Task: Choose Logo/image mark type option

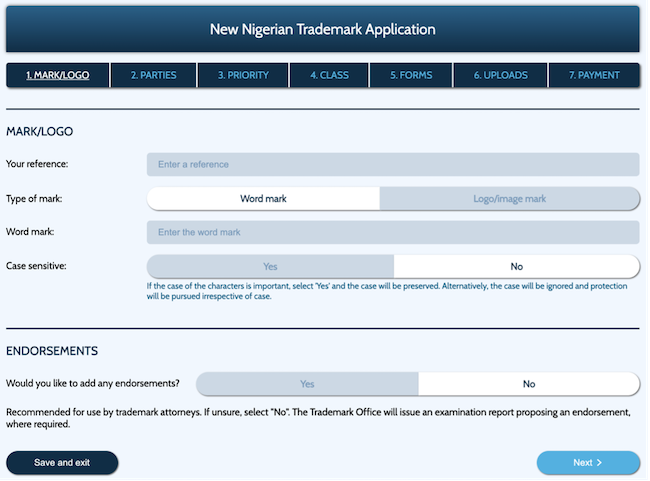Action: point(509,199)
